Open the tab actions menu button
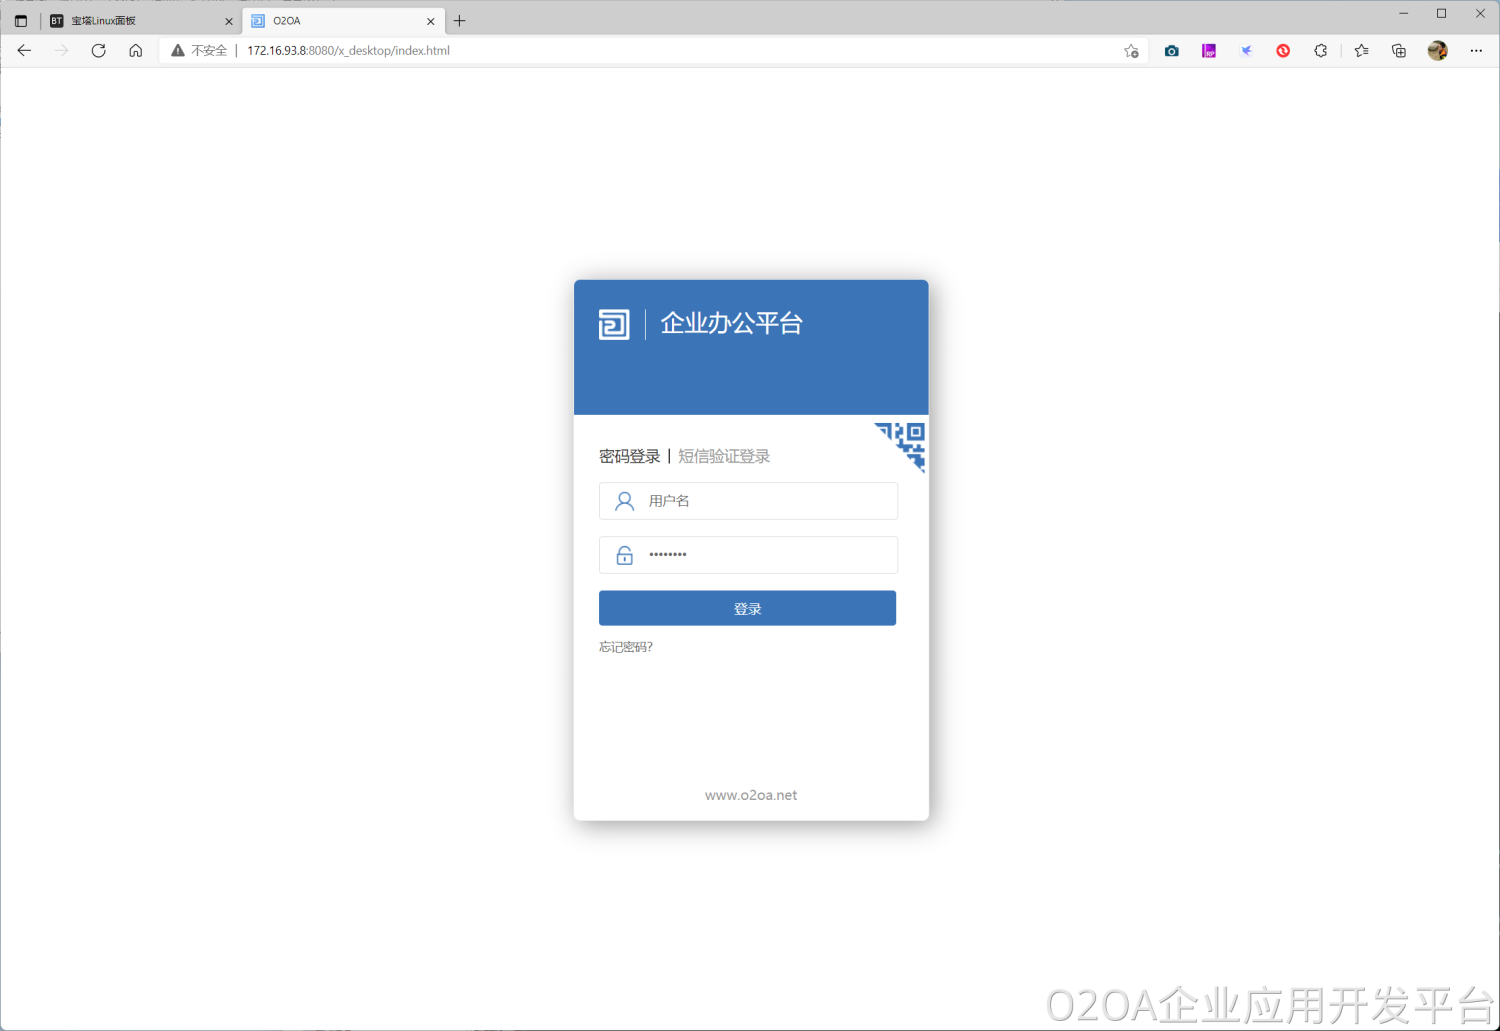Viewport: 1500px width, 1031px height. point(21,21)
